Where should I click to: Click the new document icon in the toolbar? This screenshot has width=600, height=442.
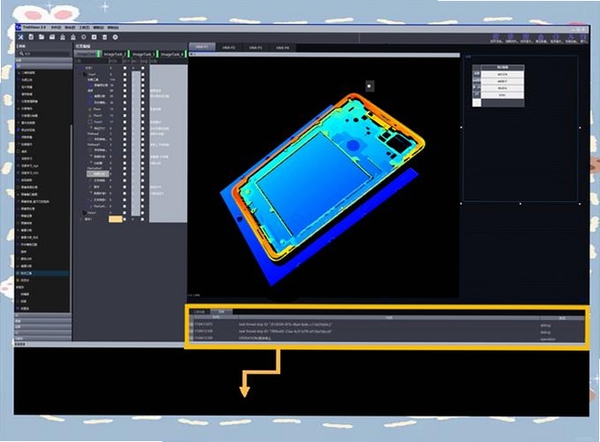click(x=31, y=37)
